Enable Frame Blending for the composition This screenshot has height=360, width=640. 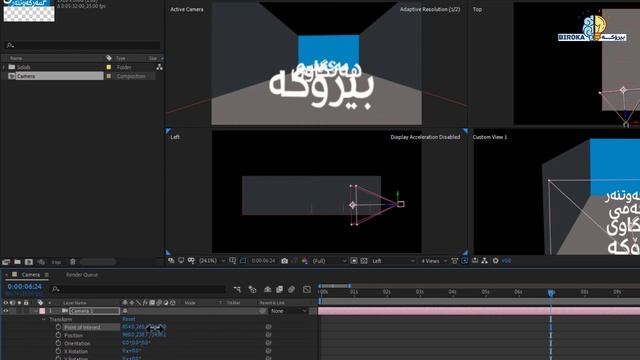tap(279, 289)
